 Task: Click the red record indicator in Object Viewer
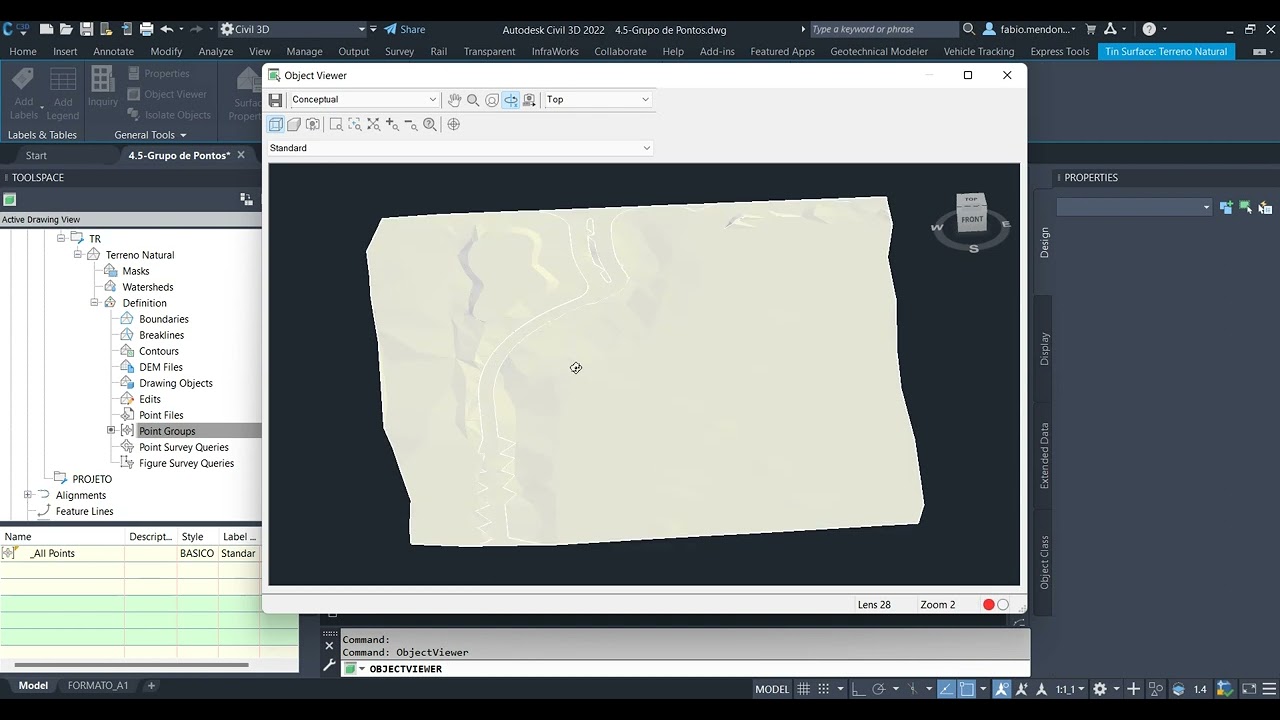point(988,604)
